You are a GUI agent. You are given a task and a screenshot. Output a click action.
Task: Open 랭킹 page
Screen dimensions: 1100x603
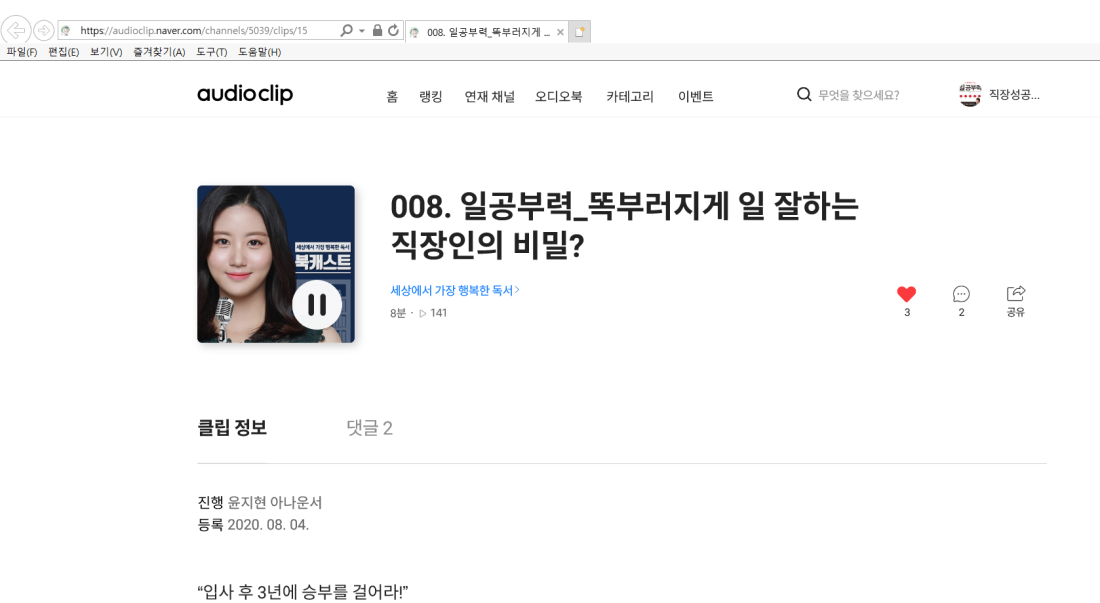(431, 96)
